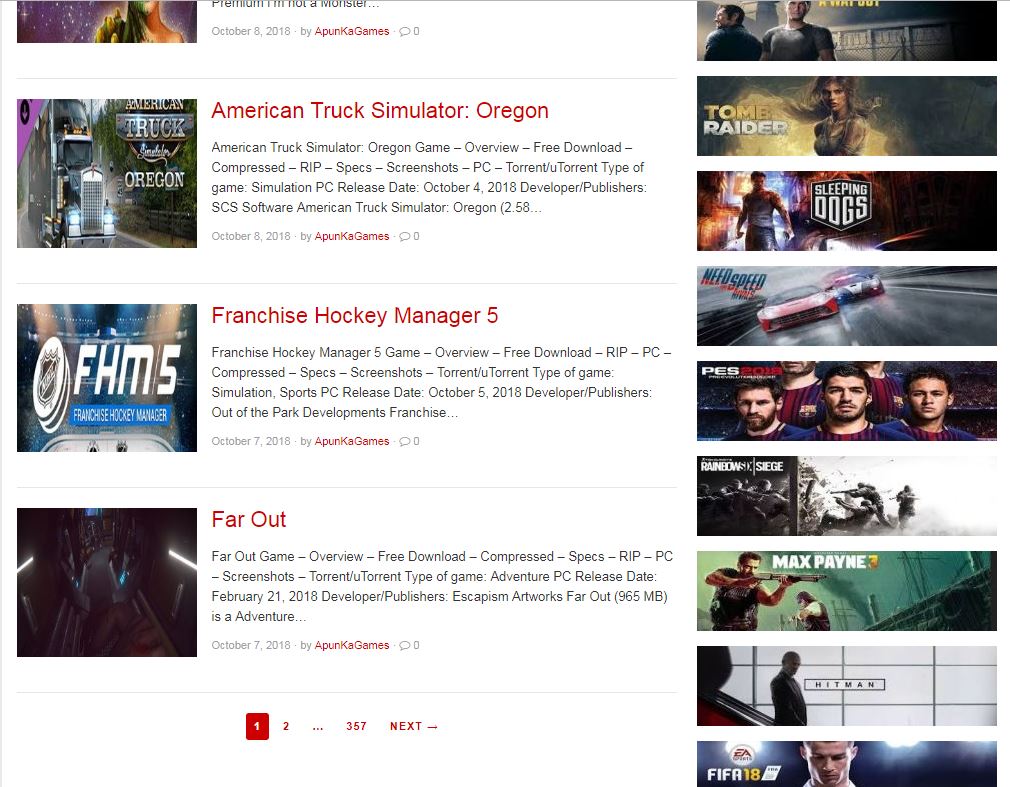This screenshot has width=1010, height=787.
Task: Click ApunKaGames author link under Franchise Hockey Manager
Action: [352, 442]
